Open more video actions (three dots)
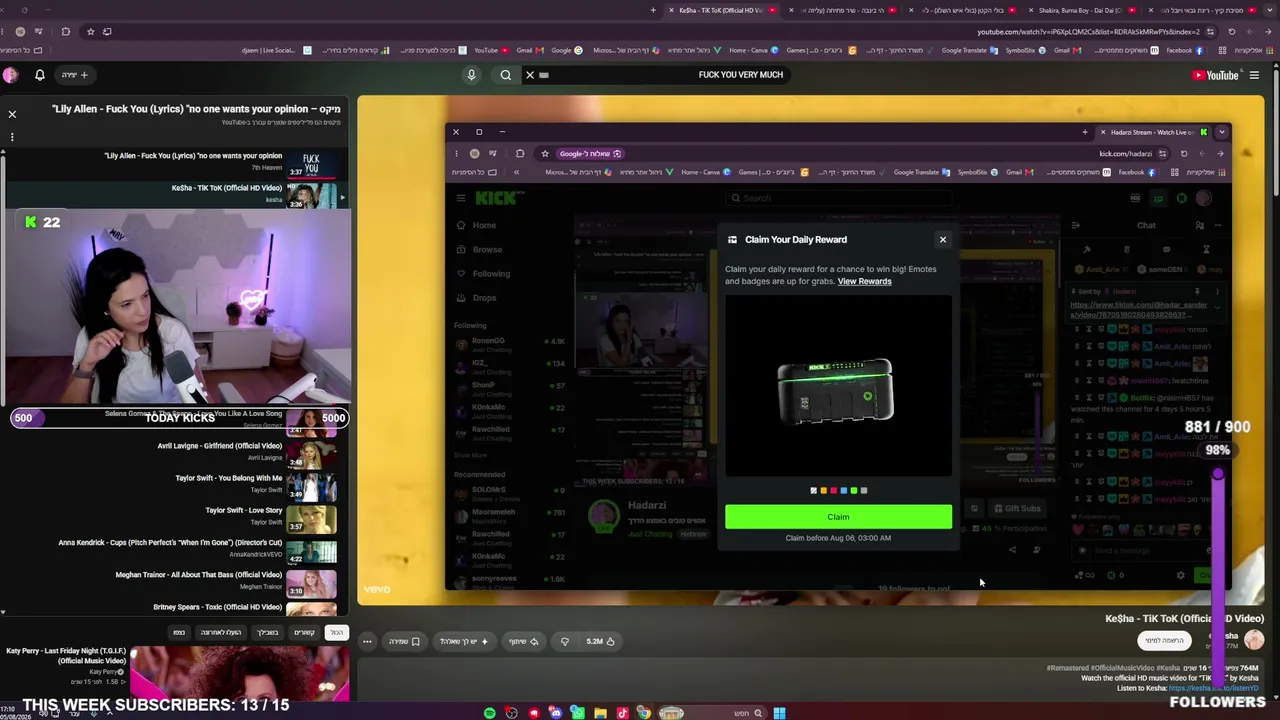This screenshot has width=1280, height=720. (x=367, y=641)
